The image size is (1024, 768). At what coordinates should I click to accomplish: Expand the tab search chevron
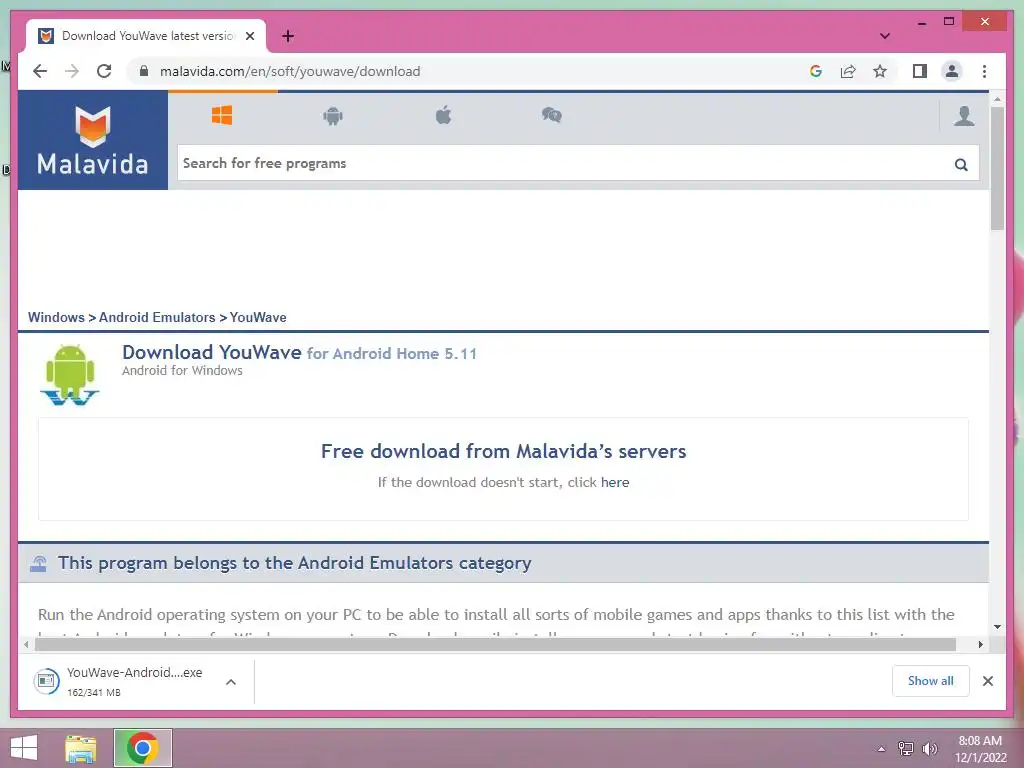(x=885, y=36)
